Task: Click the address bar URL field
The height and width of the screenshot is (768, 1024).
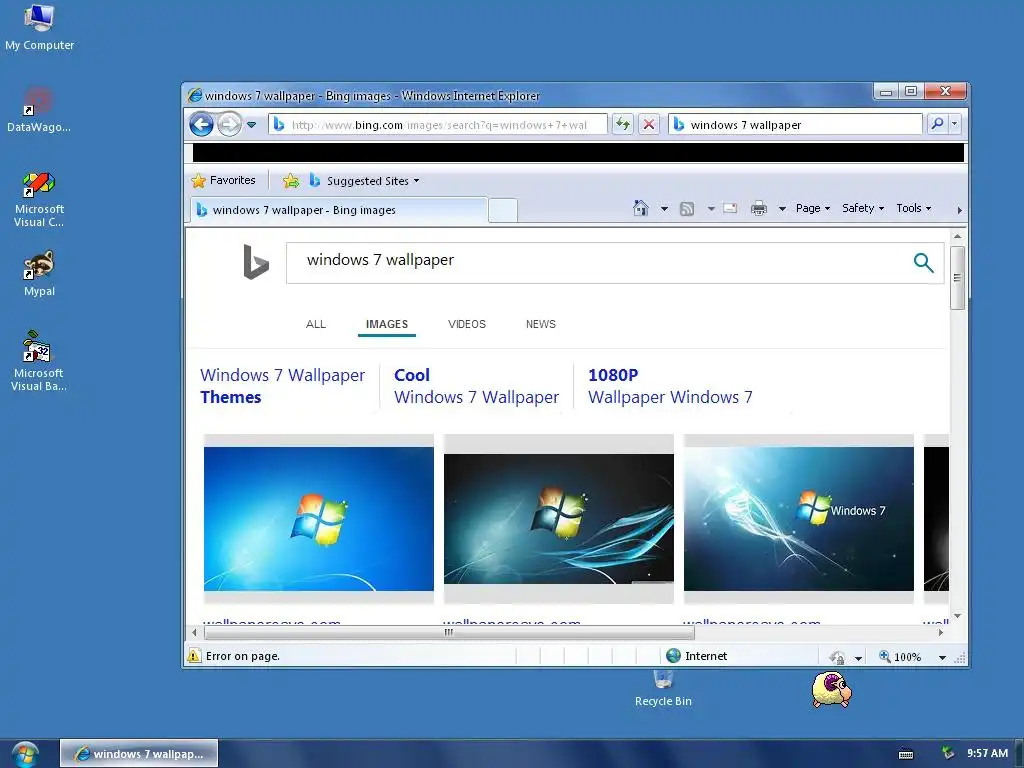Action: [438, 125]
